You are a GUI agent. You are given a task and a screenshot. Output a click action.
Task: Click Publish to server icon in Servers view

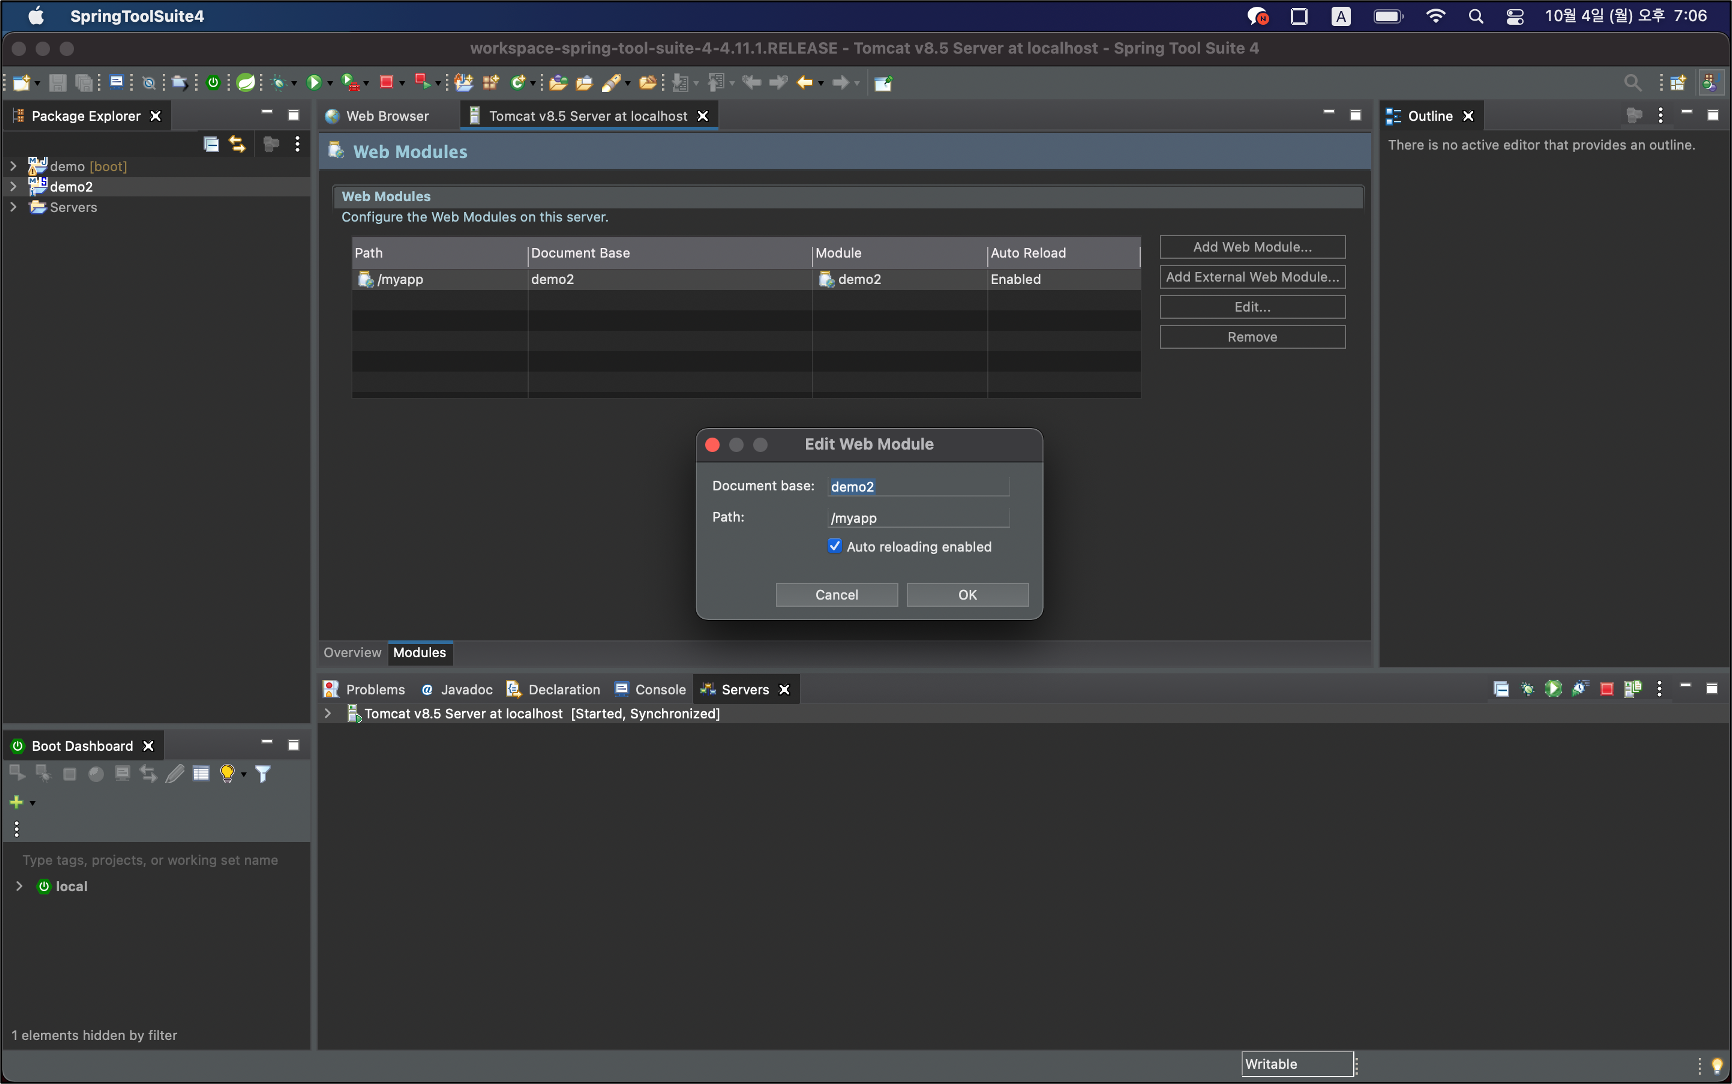click(1632, 689)
